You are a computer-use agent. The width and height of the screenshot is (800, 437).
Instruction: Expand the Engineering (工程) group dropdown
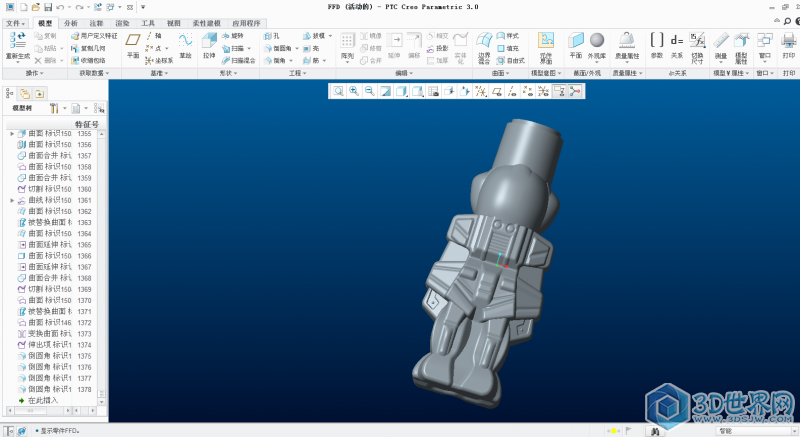coord(298,73)
